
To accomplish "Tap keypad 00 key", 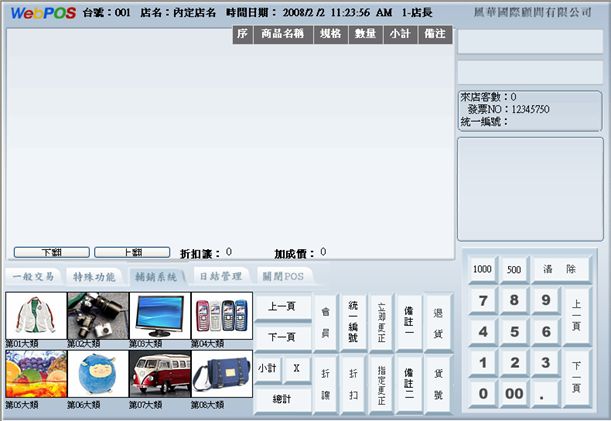I will pyautogui.click(x=514, y=394).
